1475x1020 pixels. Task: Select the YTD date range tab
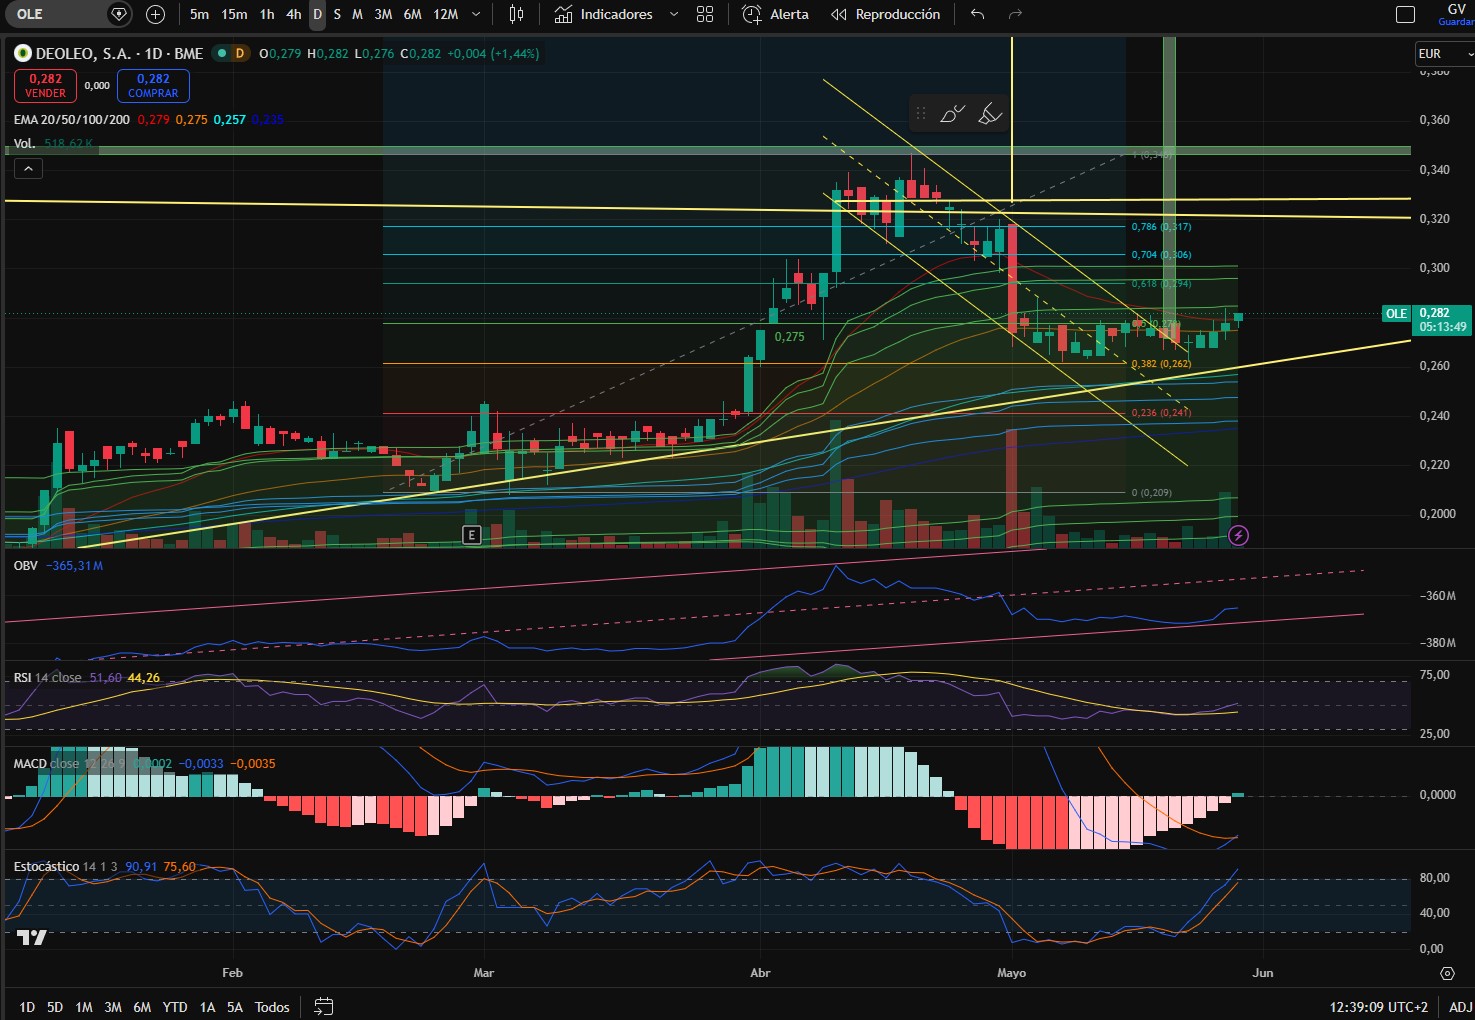point(175,1007)
